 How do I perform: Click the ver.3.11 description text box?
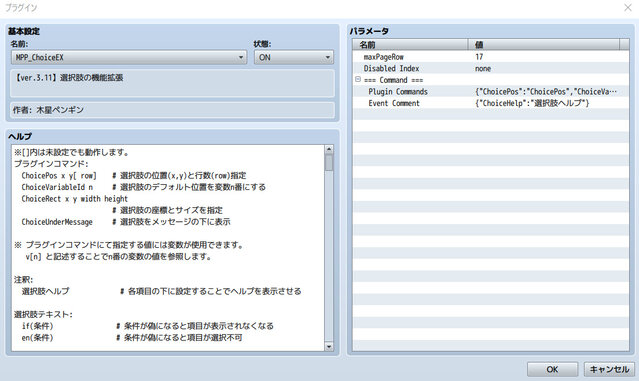click(172, 83)
